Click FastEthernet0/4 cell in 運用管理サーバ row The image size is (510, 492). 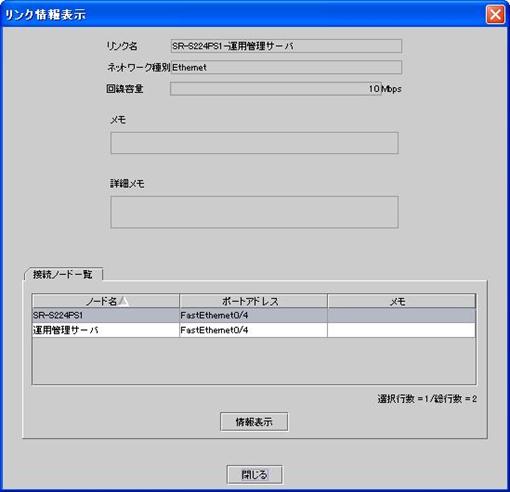click(253, 330)
